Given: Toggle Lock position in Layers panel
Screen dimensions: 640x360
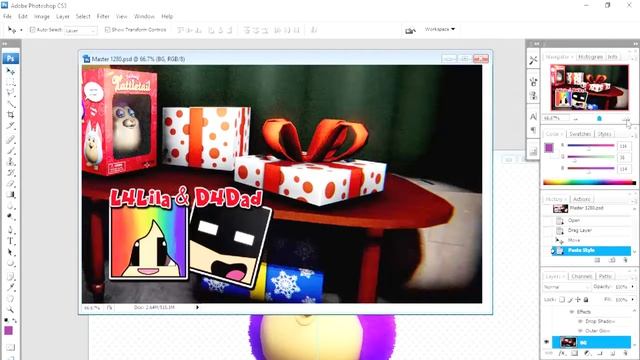Looking at the screenshot, I should 578,300.
